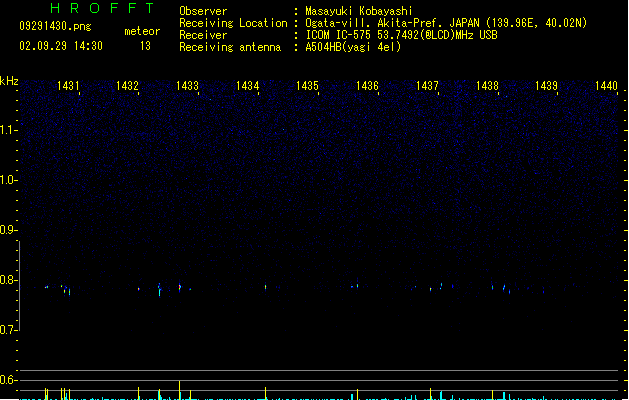Click the 0.6 frequency axis label
This screenshot has width=629, height=400.
(x=8, y=380)
